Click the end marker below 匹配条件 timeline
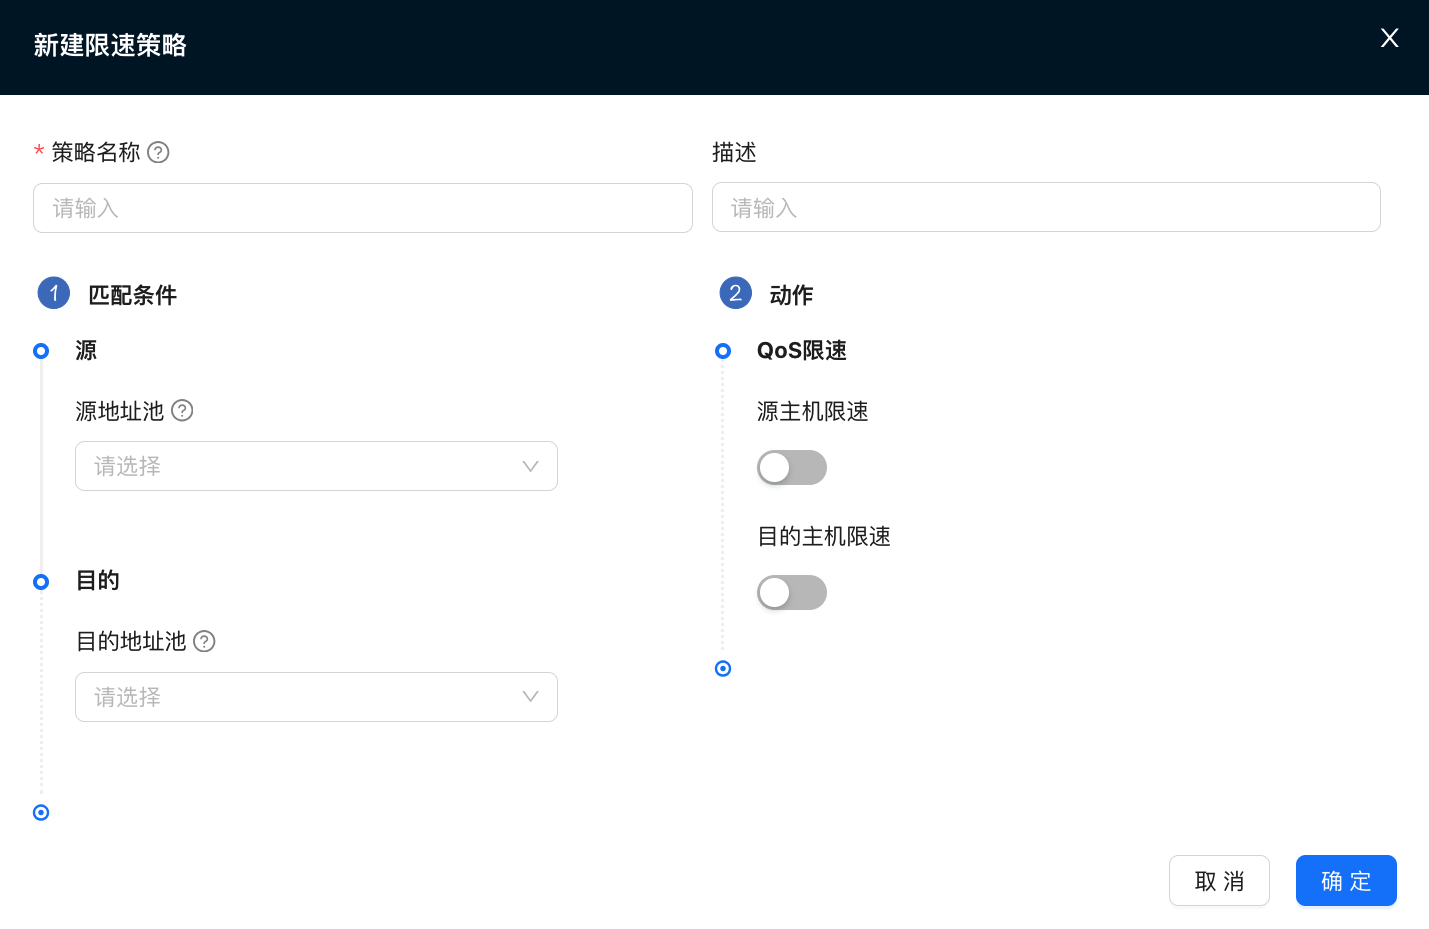Viewport: 1429px width, 929px height. [41, 812]
